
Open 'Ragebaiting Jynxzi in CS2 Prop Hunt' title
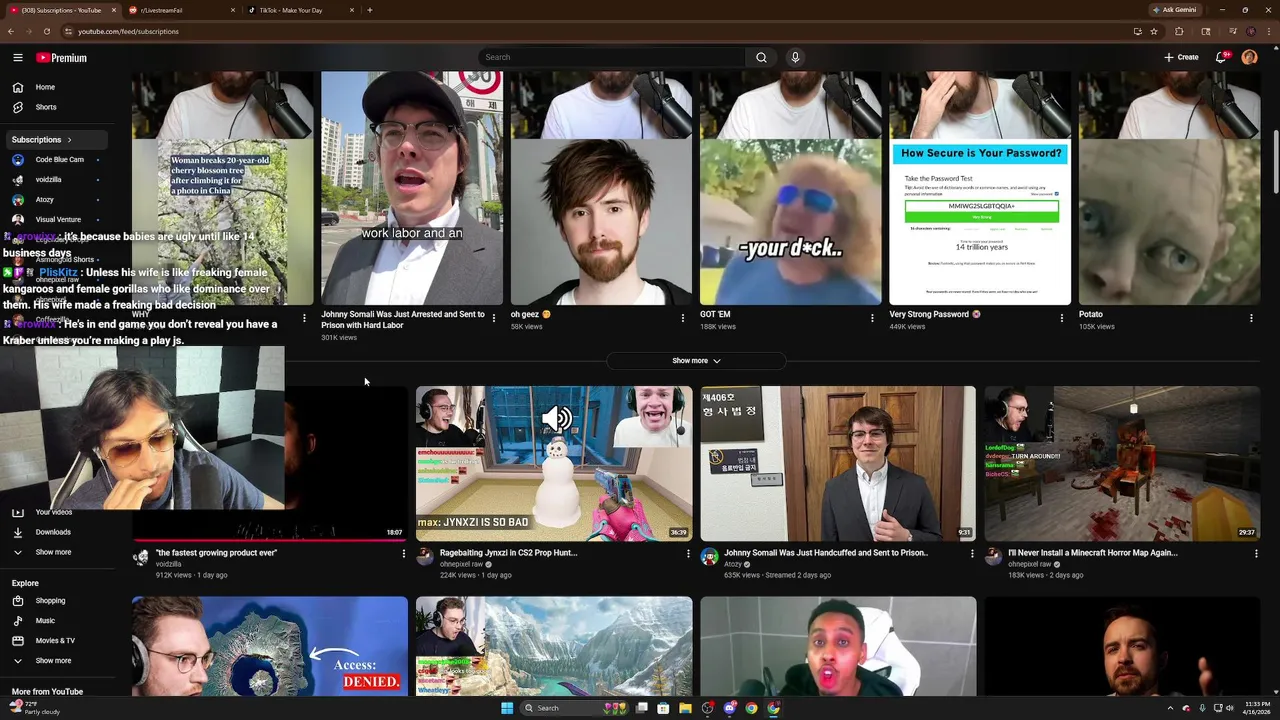(x=508, y=552)
